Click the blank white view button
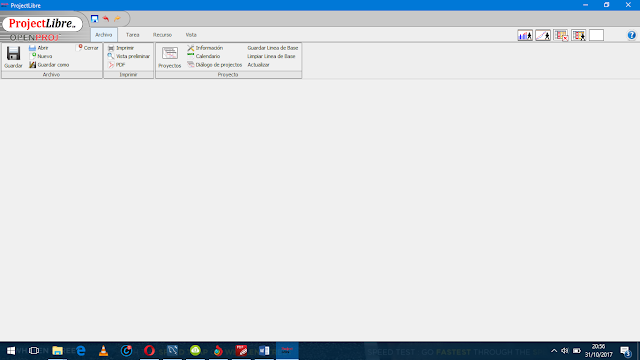 point(596,36)
